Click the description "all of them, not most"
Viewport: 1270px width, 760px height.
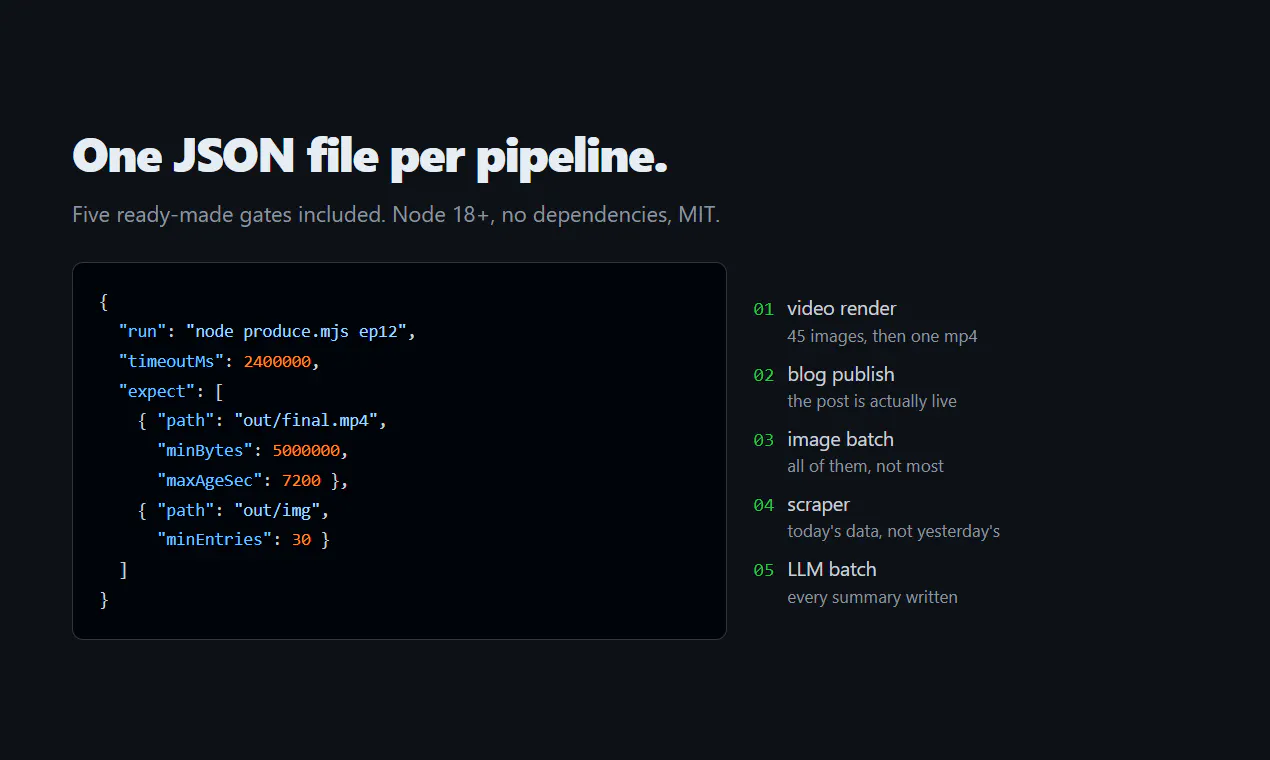[865, 466]
